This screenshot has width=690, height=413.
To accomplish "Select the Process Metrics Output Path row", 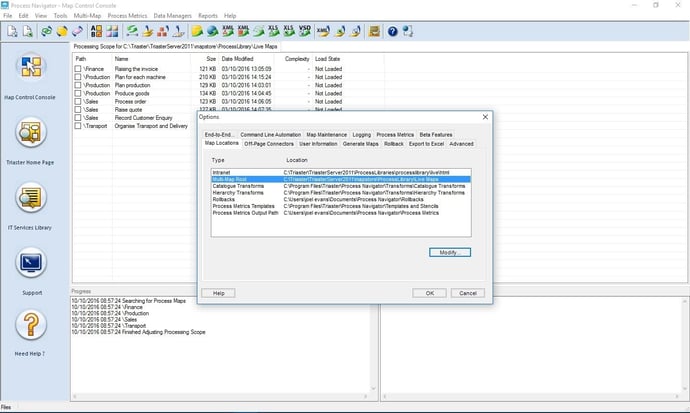I will point(341,213).
